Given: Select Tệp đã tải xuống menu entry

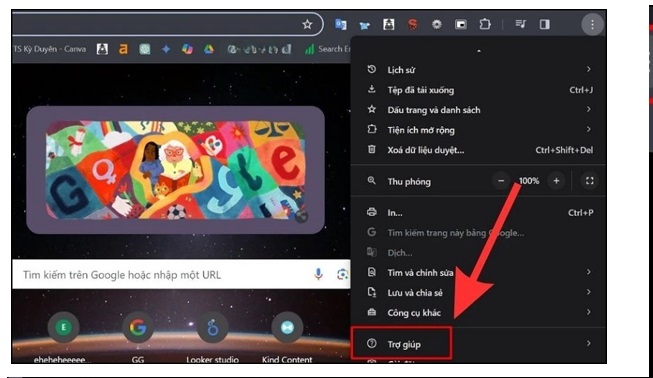Looking at the screenshot, I should [x=479, y=90].
